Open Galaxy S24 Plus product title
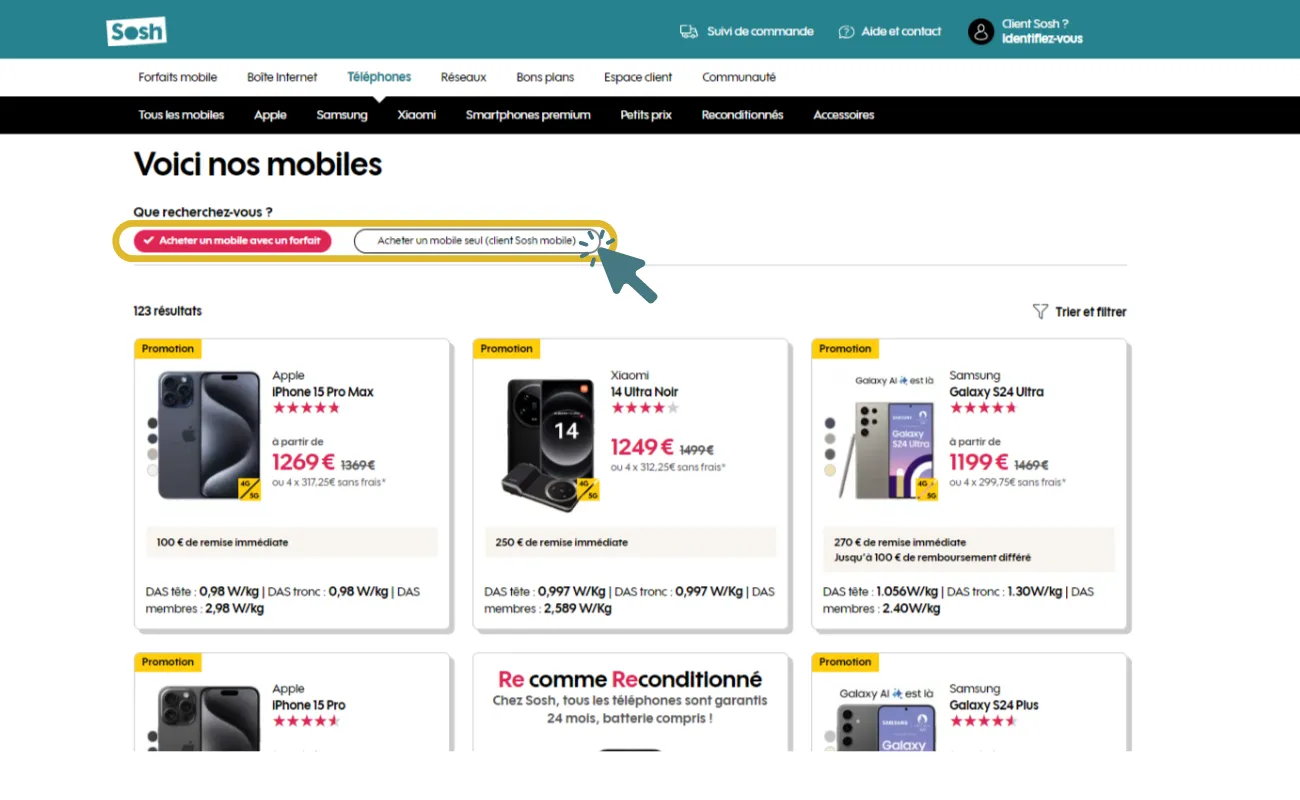 pyautogui.click(x=994, y=705)
